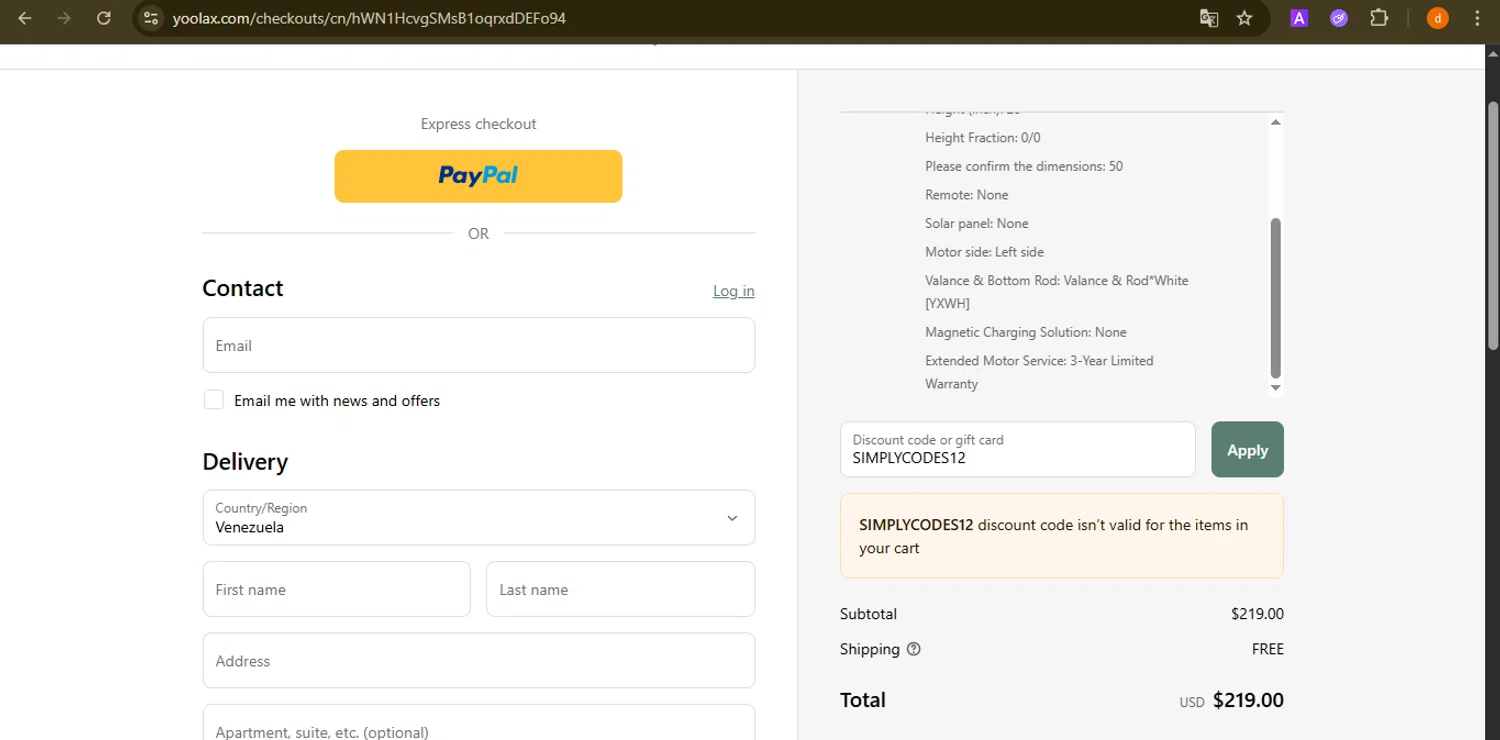Click the Shipping FREE value
The width and height of the screenshot is (1500, 740).
(x=1267, y=649)
